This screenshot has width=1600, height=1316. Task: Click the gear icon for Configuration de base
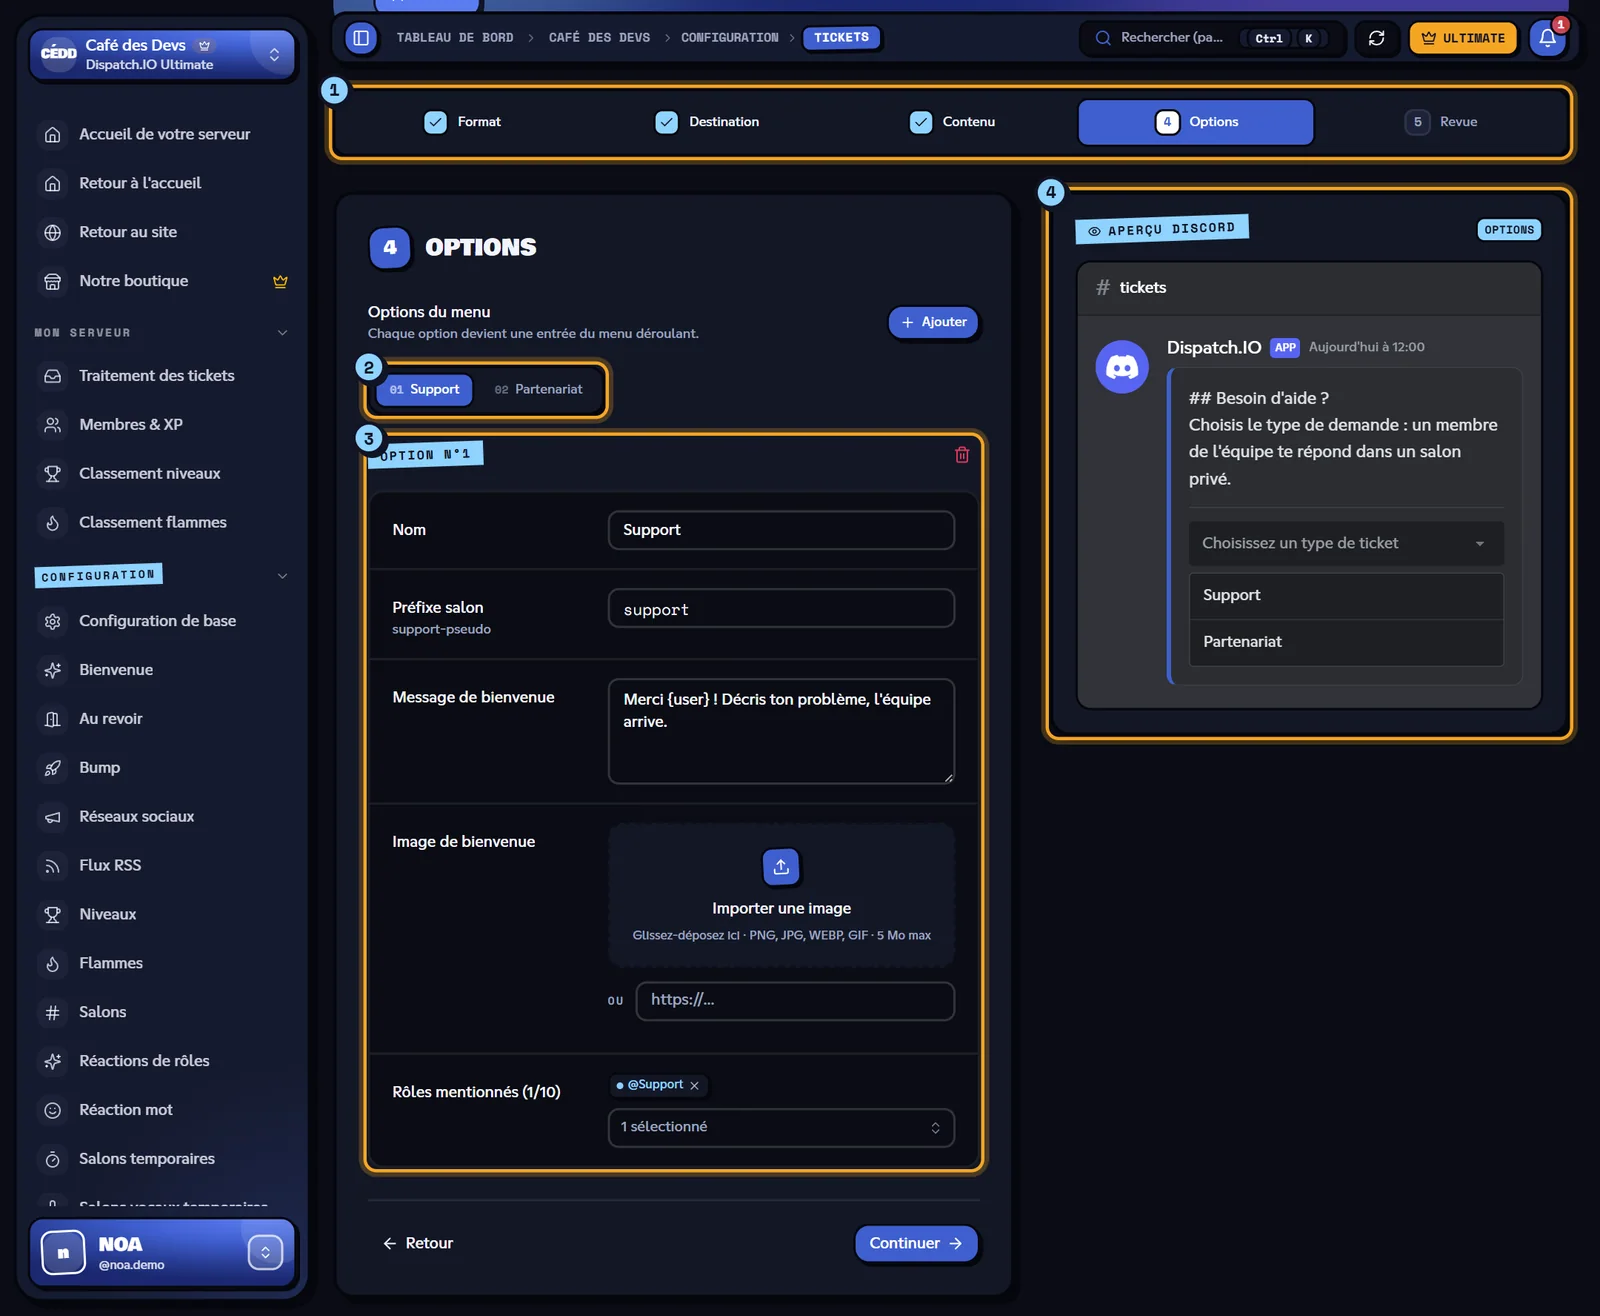point(53,621)
